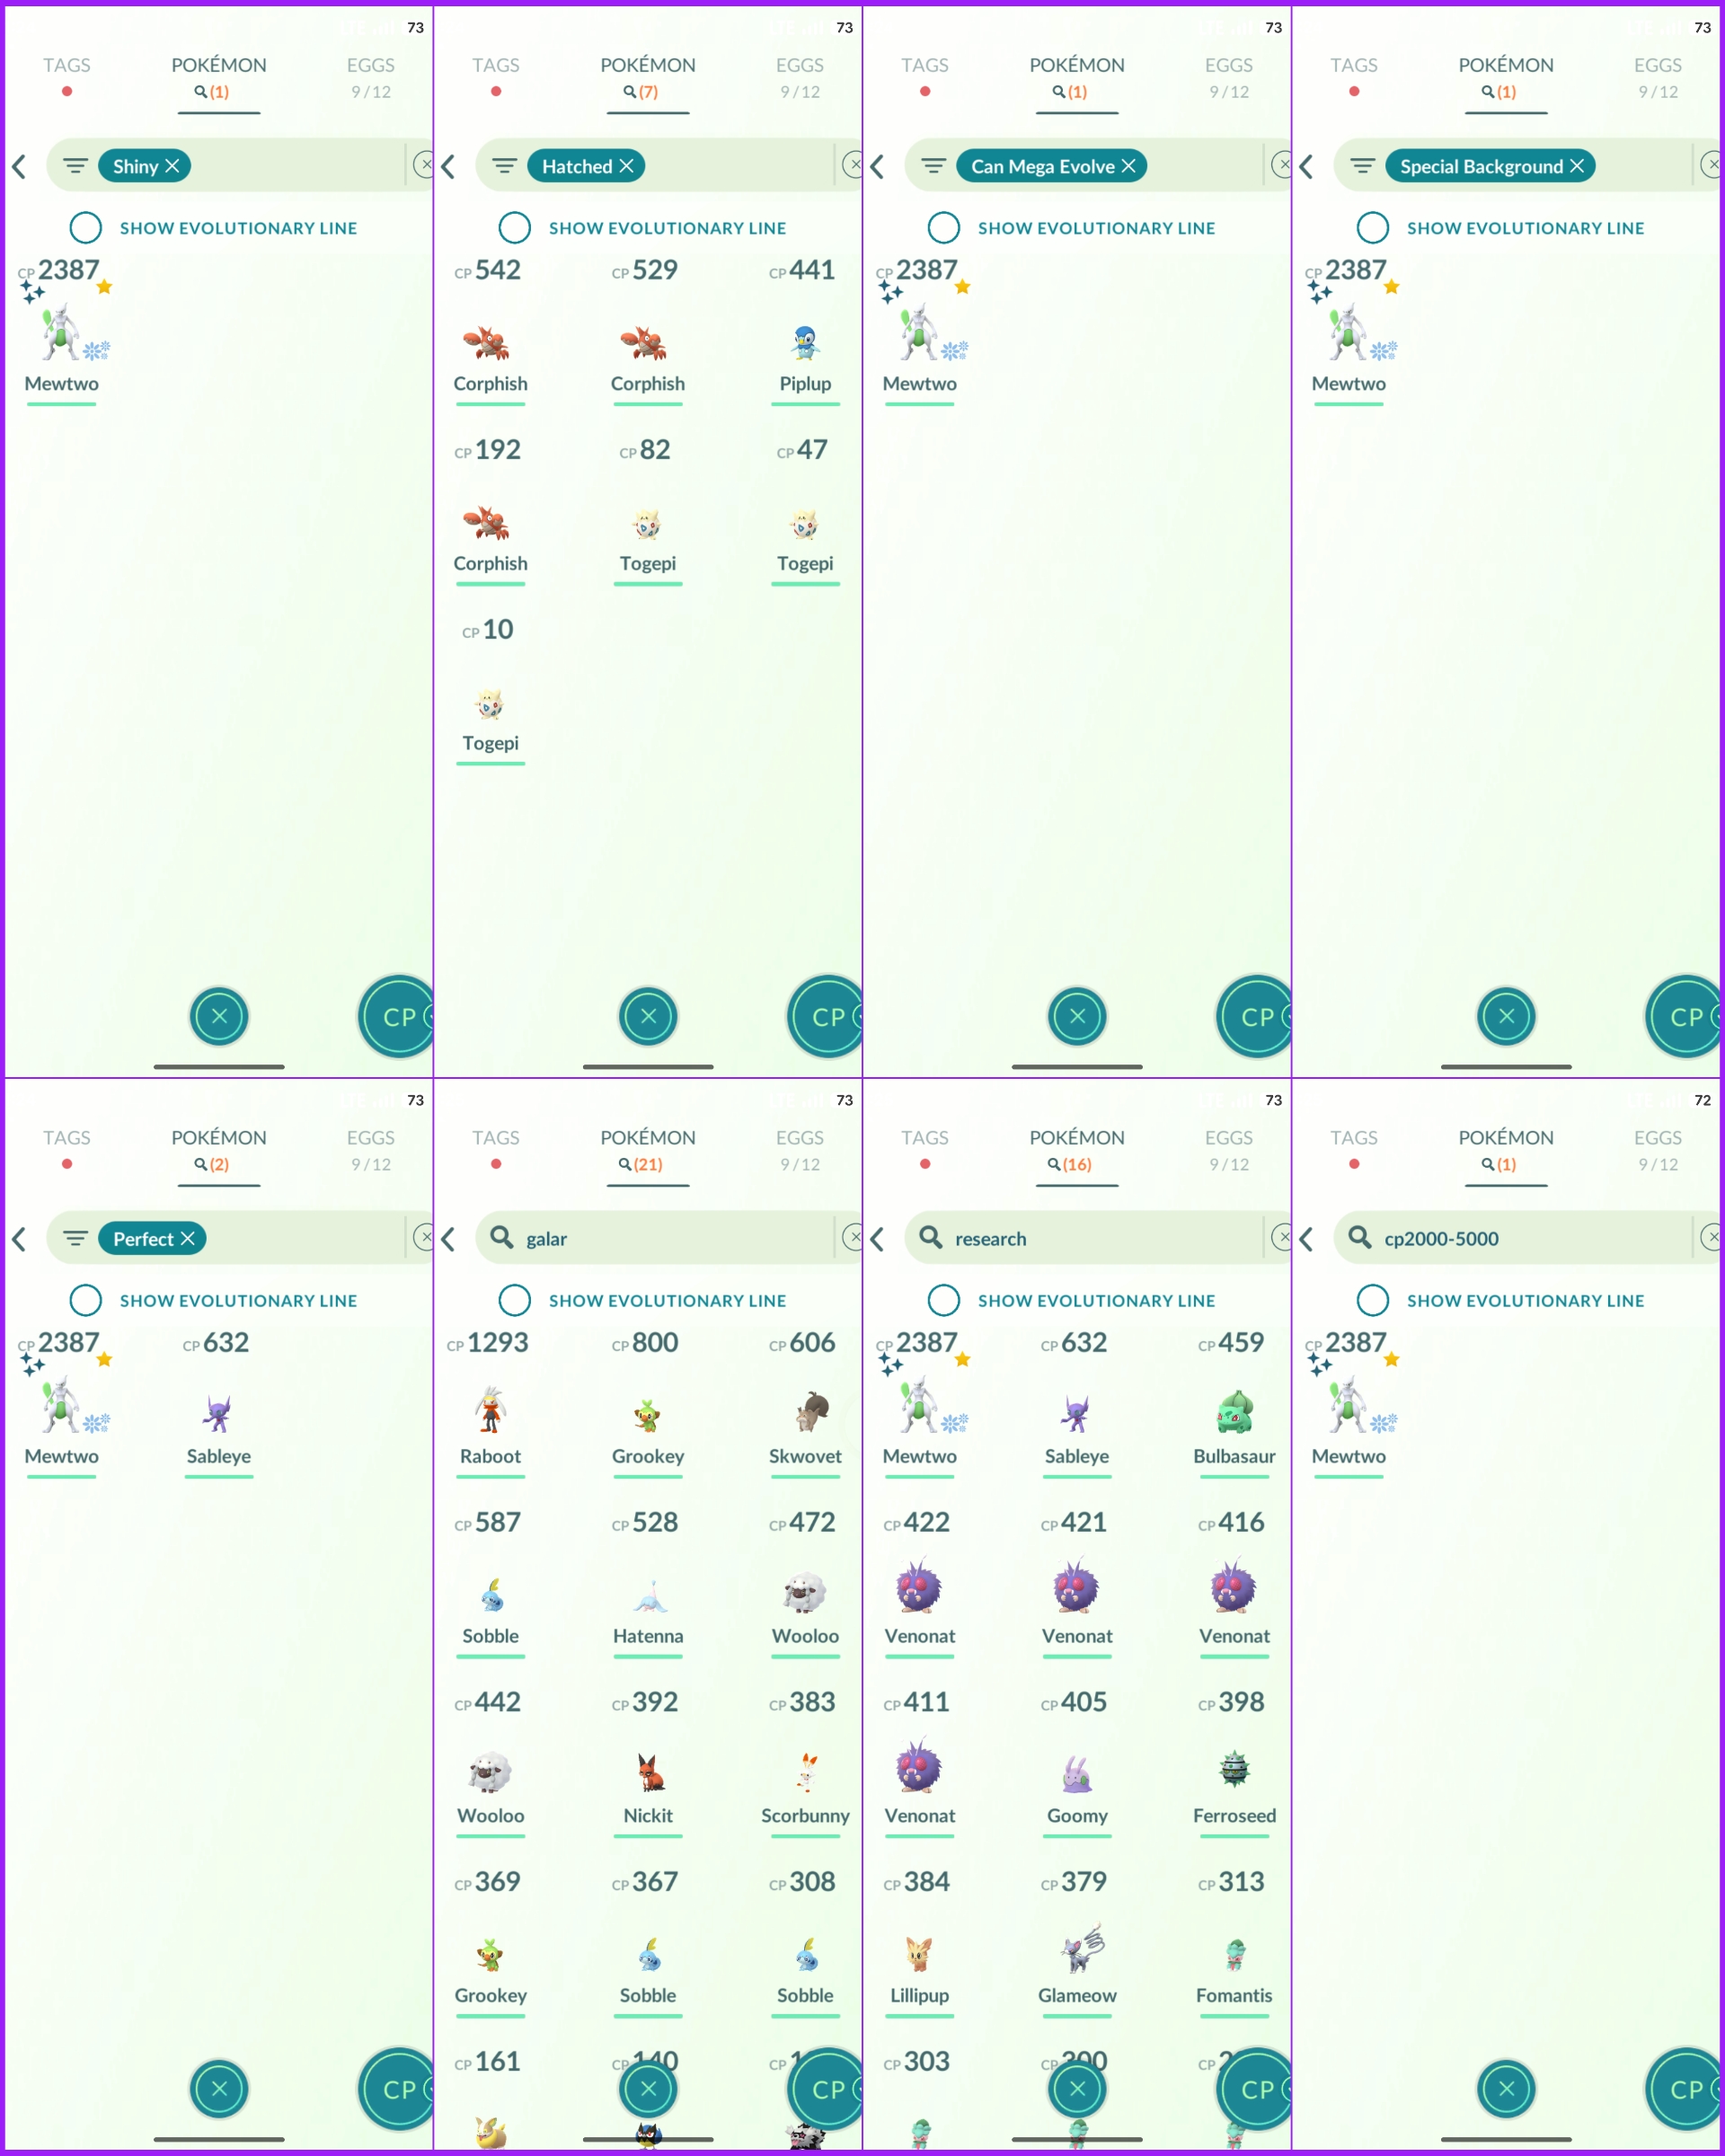Screen dimensions: 1725x2156
Task: Open CP sort options on the cp2000-5000 screen
Action: [1683, 2089]
